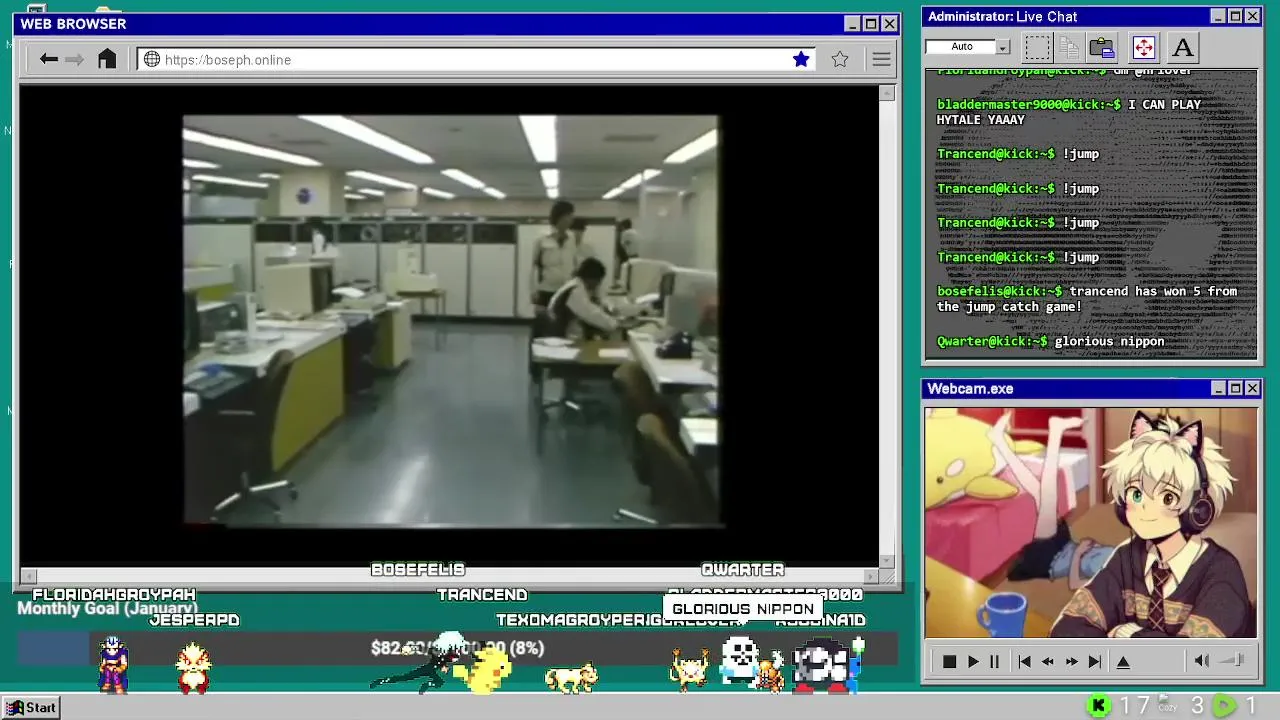Click the dashed selection tool in Live Chat
The image size is (1280, 720).
coord(1038,47)
